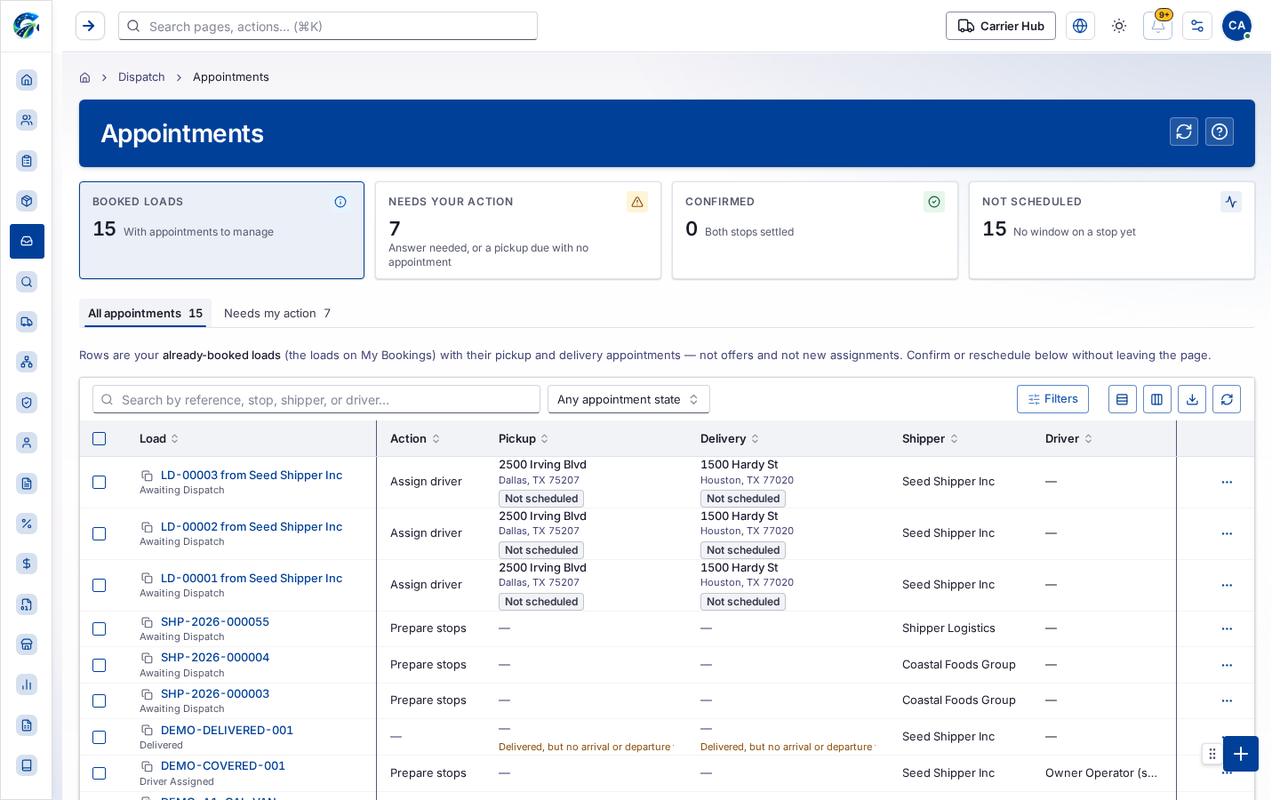Image resolution: width=1280 pixels, height=800 pixels.
Task: Download the table with the export icon
Action: pos(1192,399)
